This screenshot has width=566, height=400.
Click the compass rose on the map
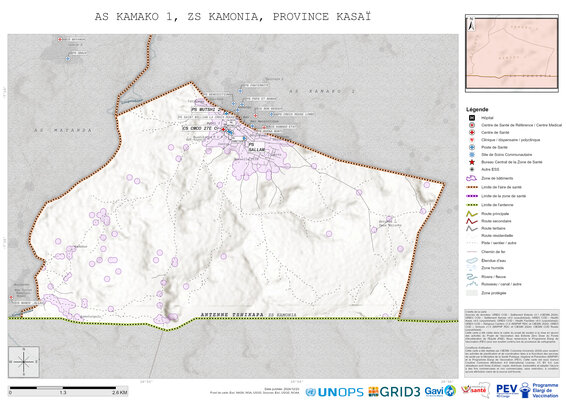click(x=24, y=362)
